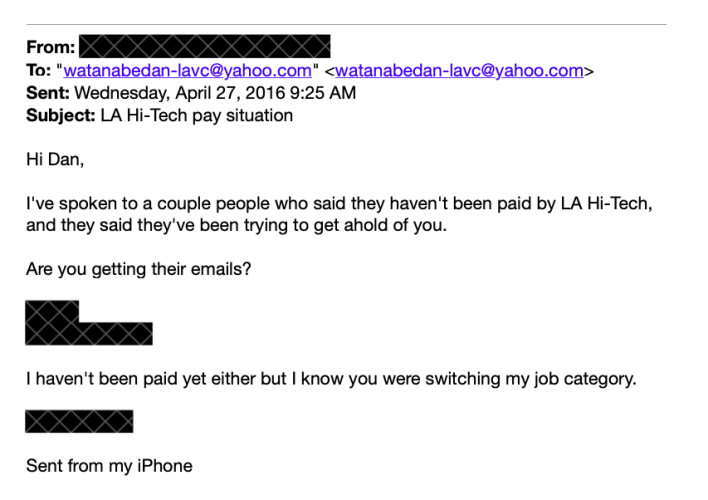Image resolution: width=708 pixels, height=500 pixels.
Task: Click the bold "Sent:" label
Action: coord(48,93)
